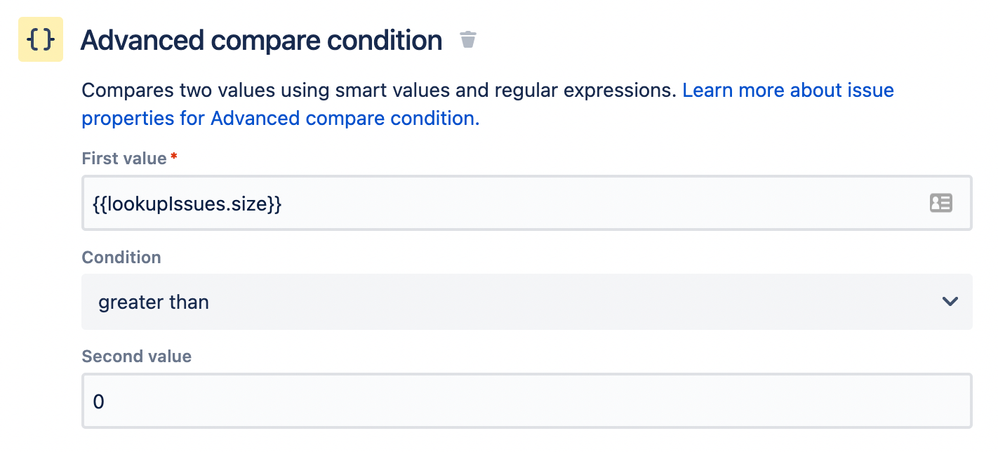The width and height of the screenshot is (998, 452).
Task: Click the {{lookupIssues.size}} smart value text
Action: 187,203
